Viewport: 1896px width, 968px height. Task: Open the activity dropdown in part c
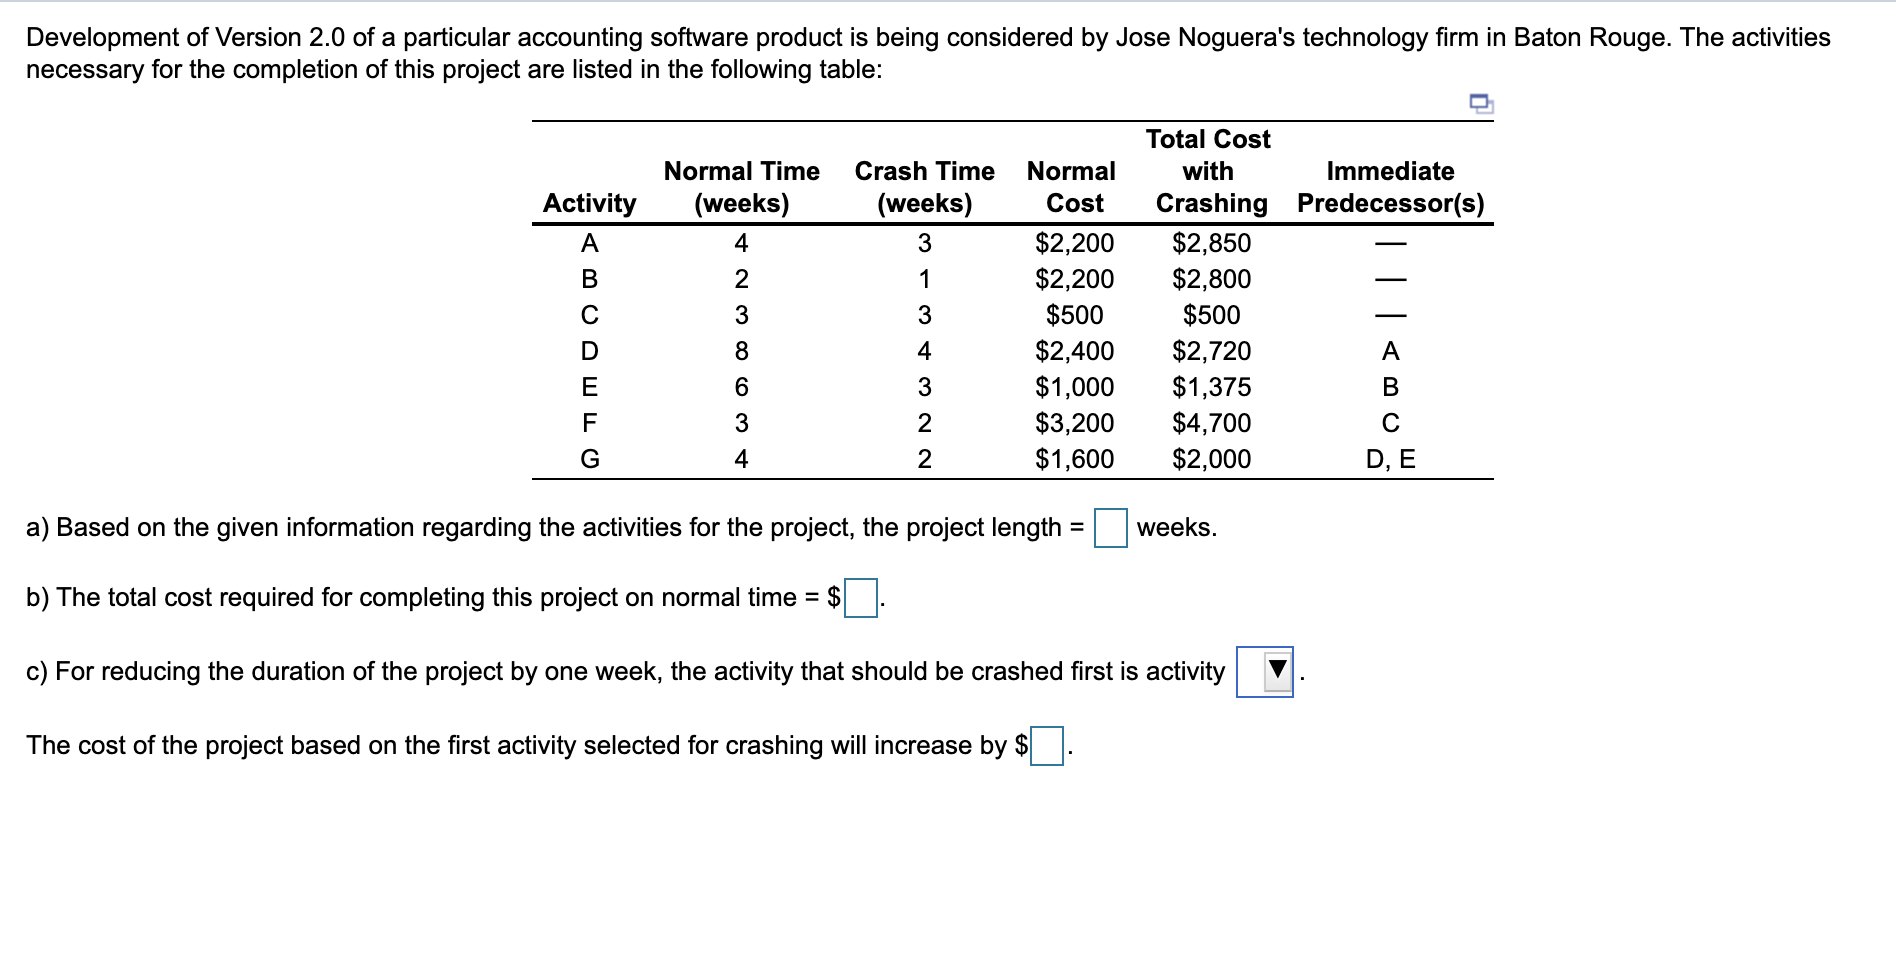[x=1265, y=671]
